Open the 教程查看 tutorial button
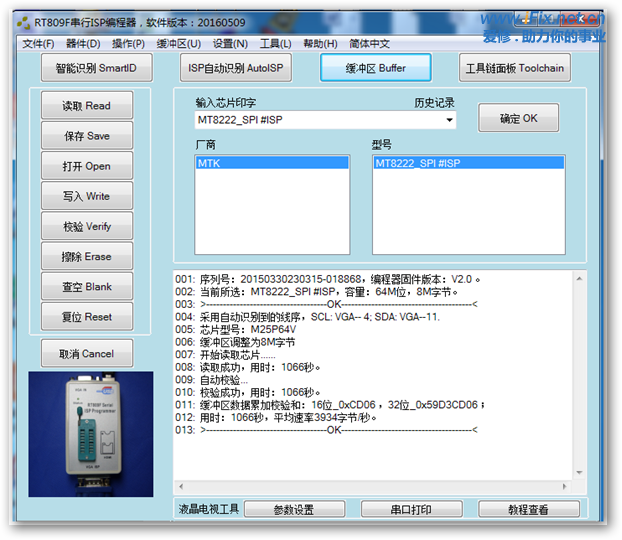Viewport: 622px width, 540px height. 528,509
